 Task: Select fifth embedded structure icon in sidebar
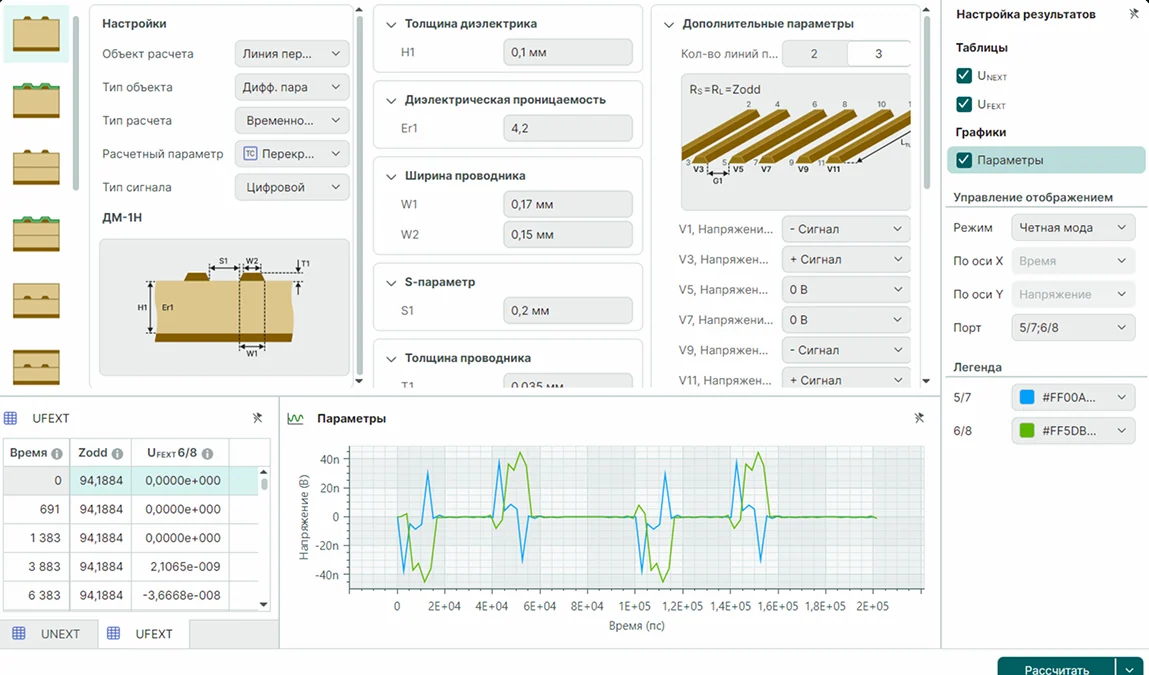point(36,300)
